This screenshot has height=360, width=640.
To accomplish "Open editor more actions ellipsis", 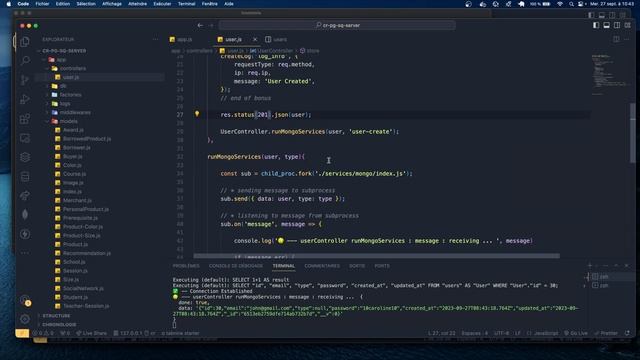I will [627, 39].
